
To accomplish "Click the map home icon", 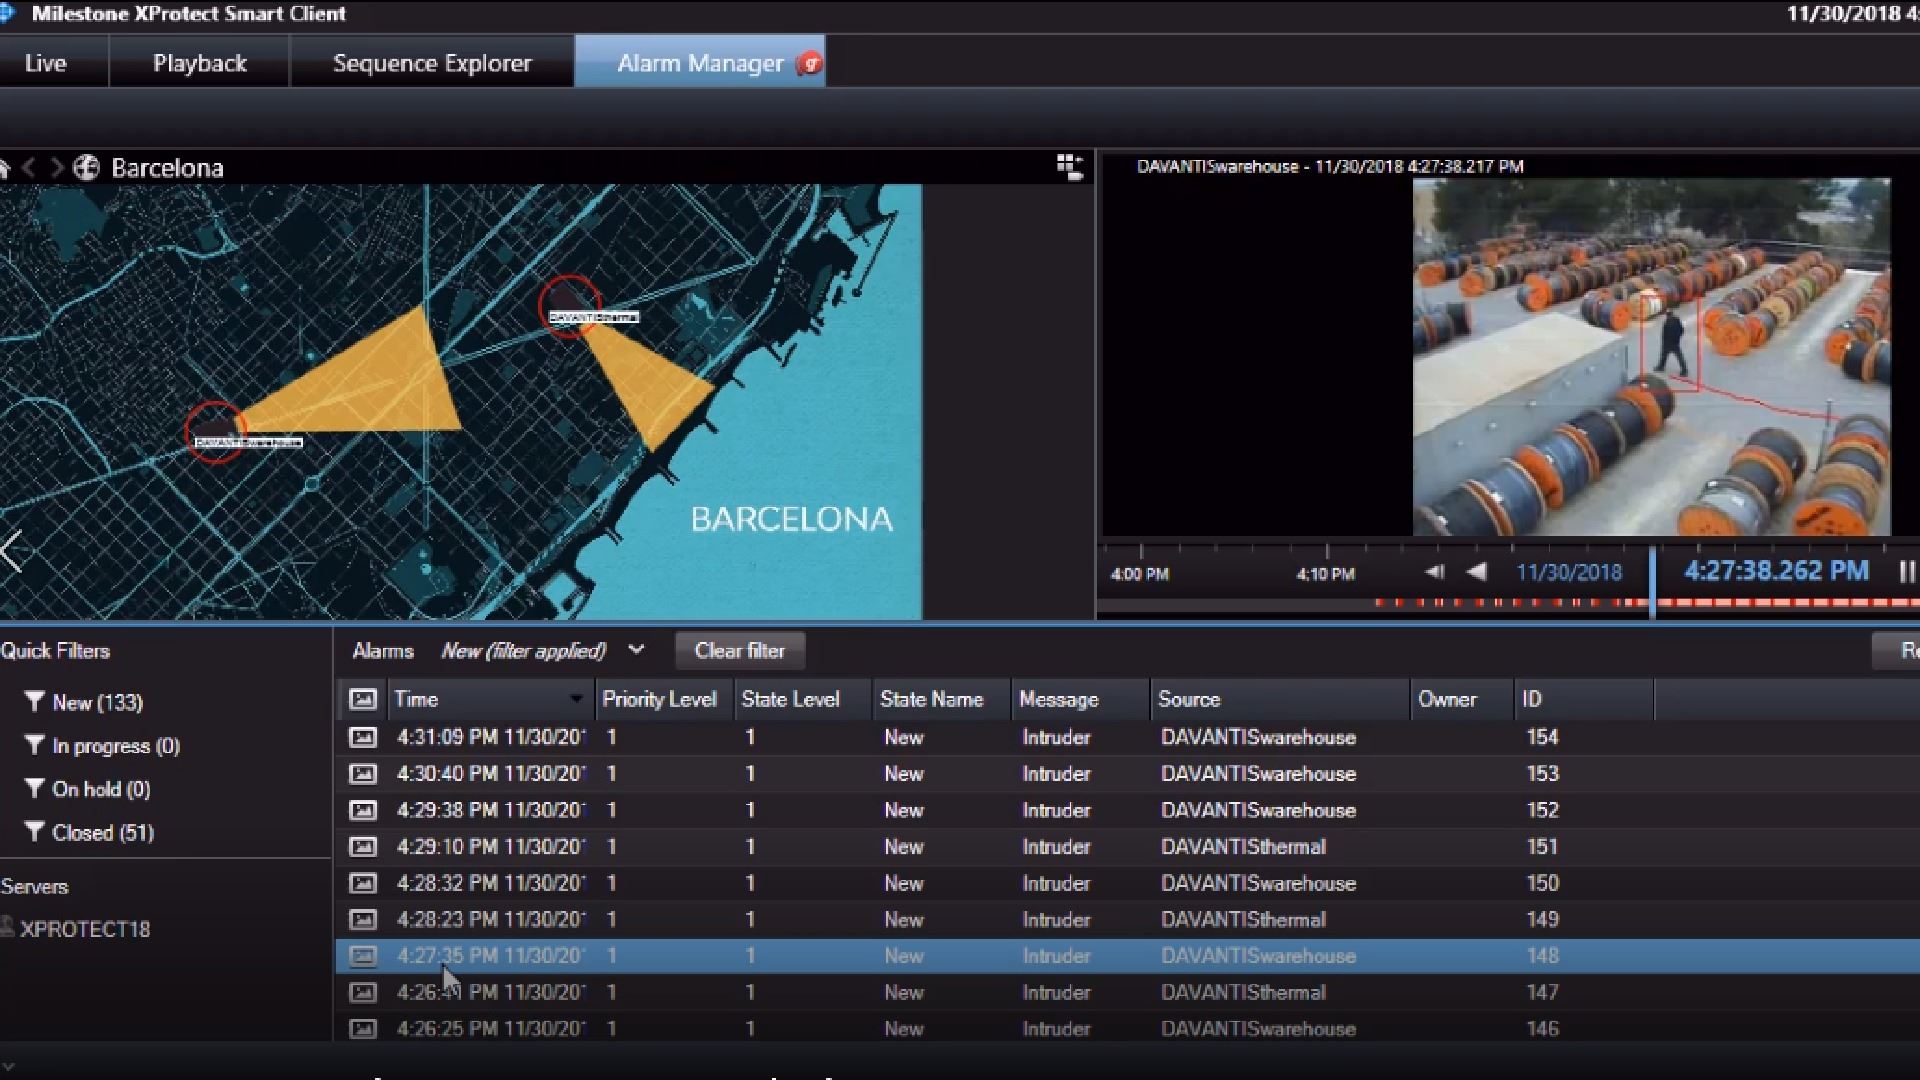I will (x=4, y=168).
